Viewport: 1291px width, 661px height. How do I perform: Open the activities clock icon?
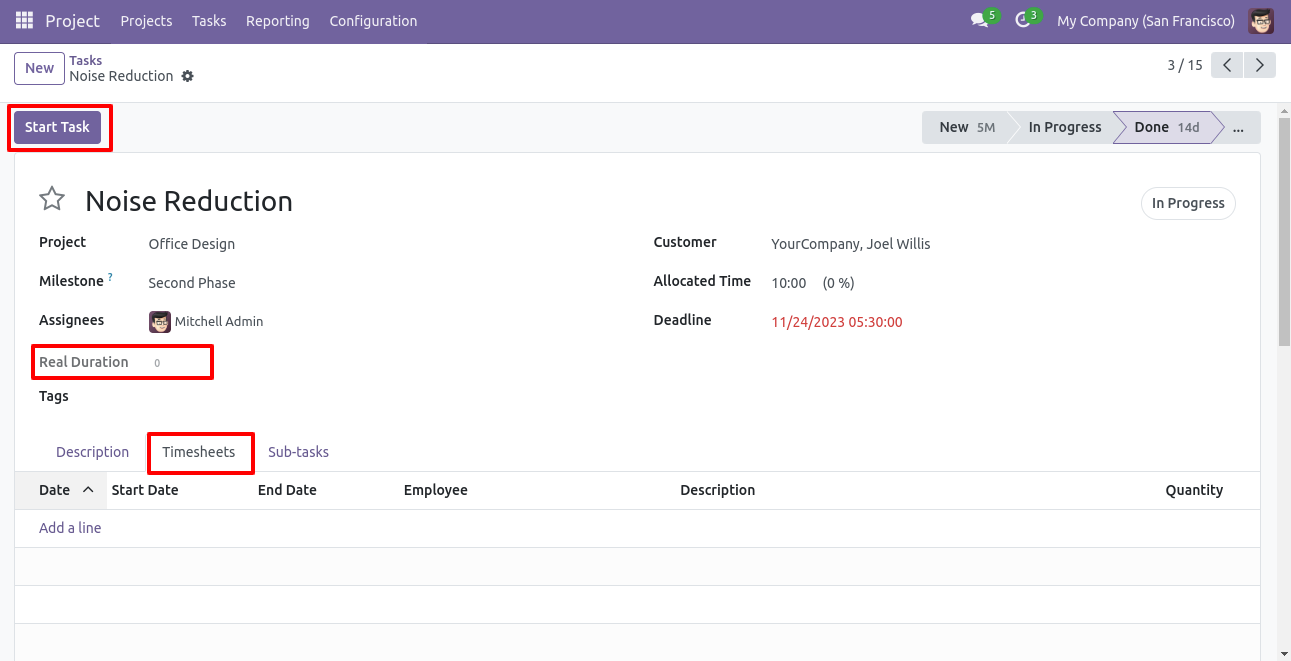(1022, 21)
